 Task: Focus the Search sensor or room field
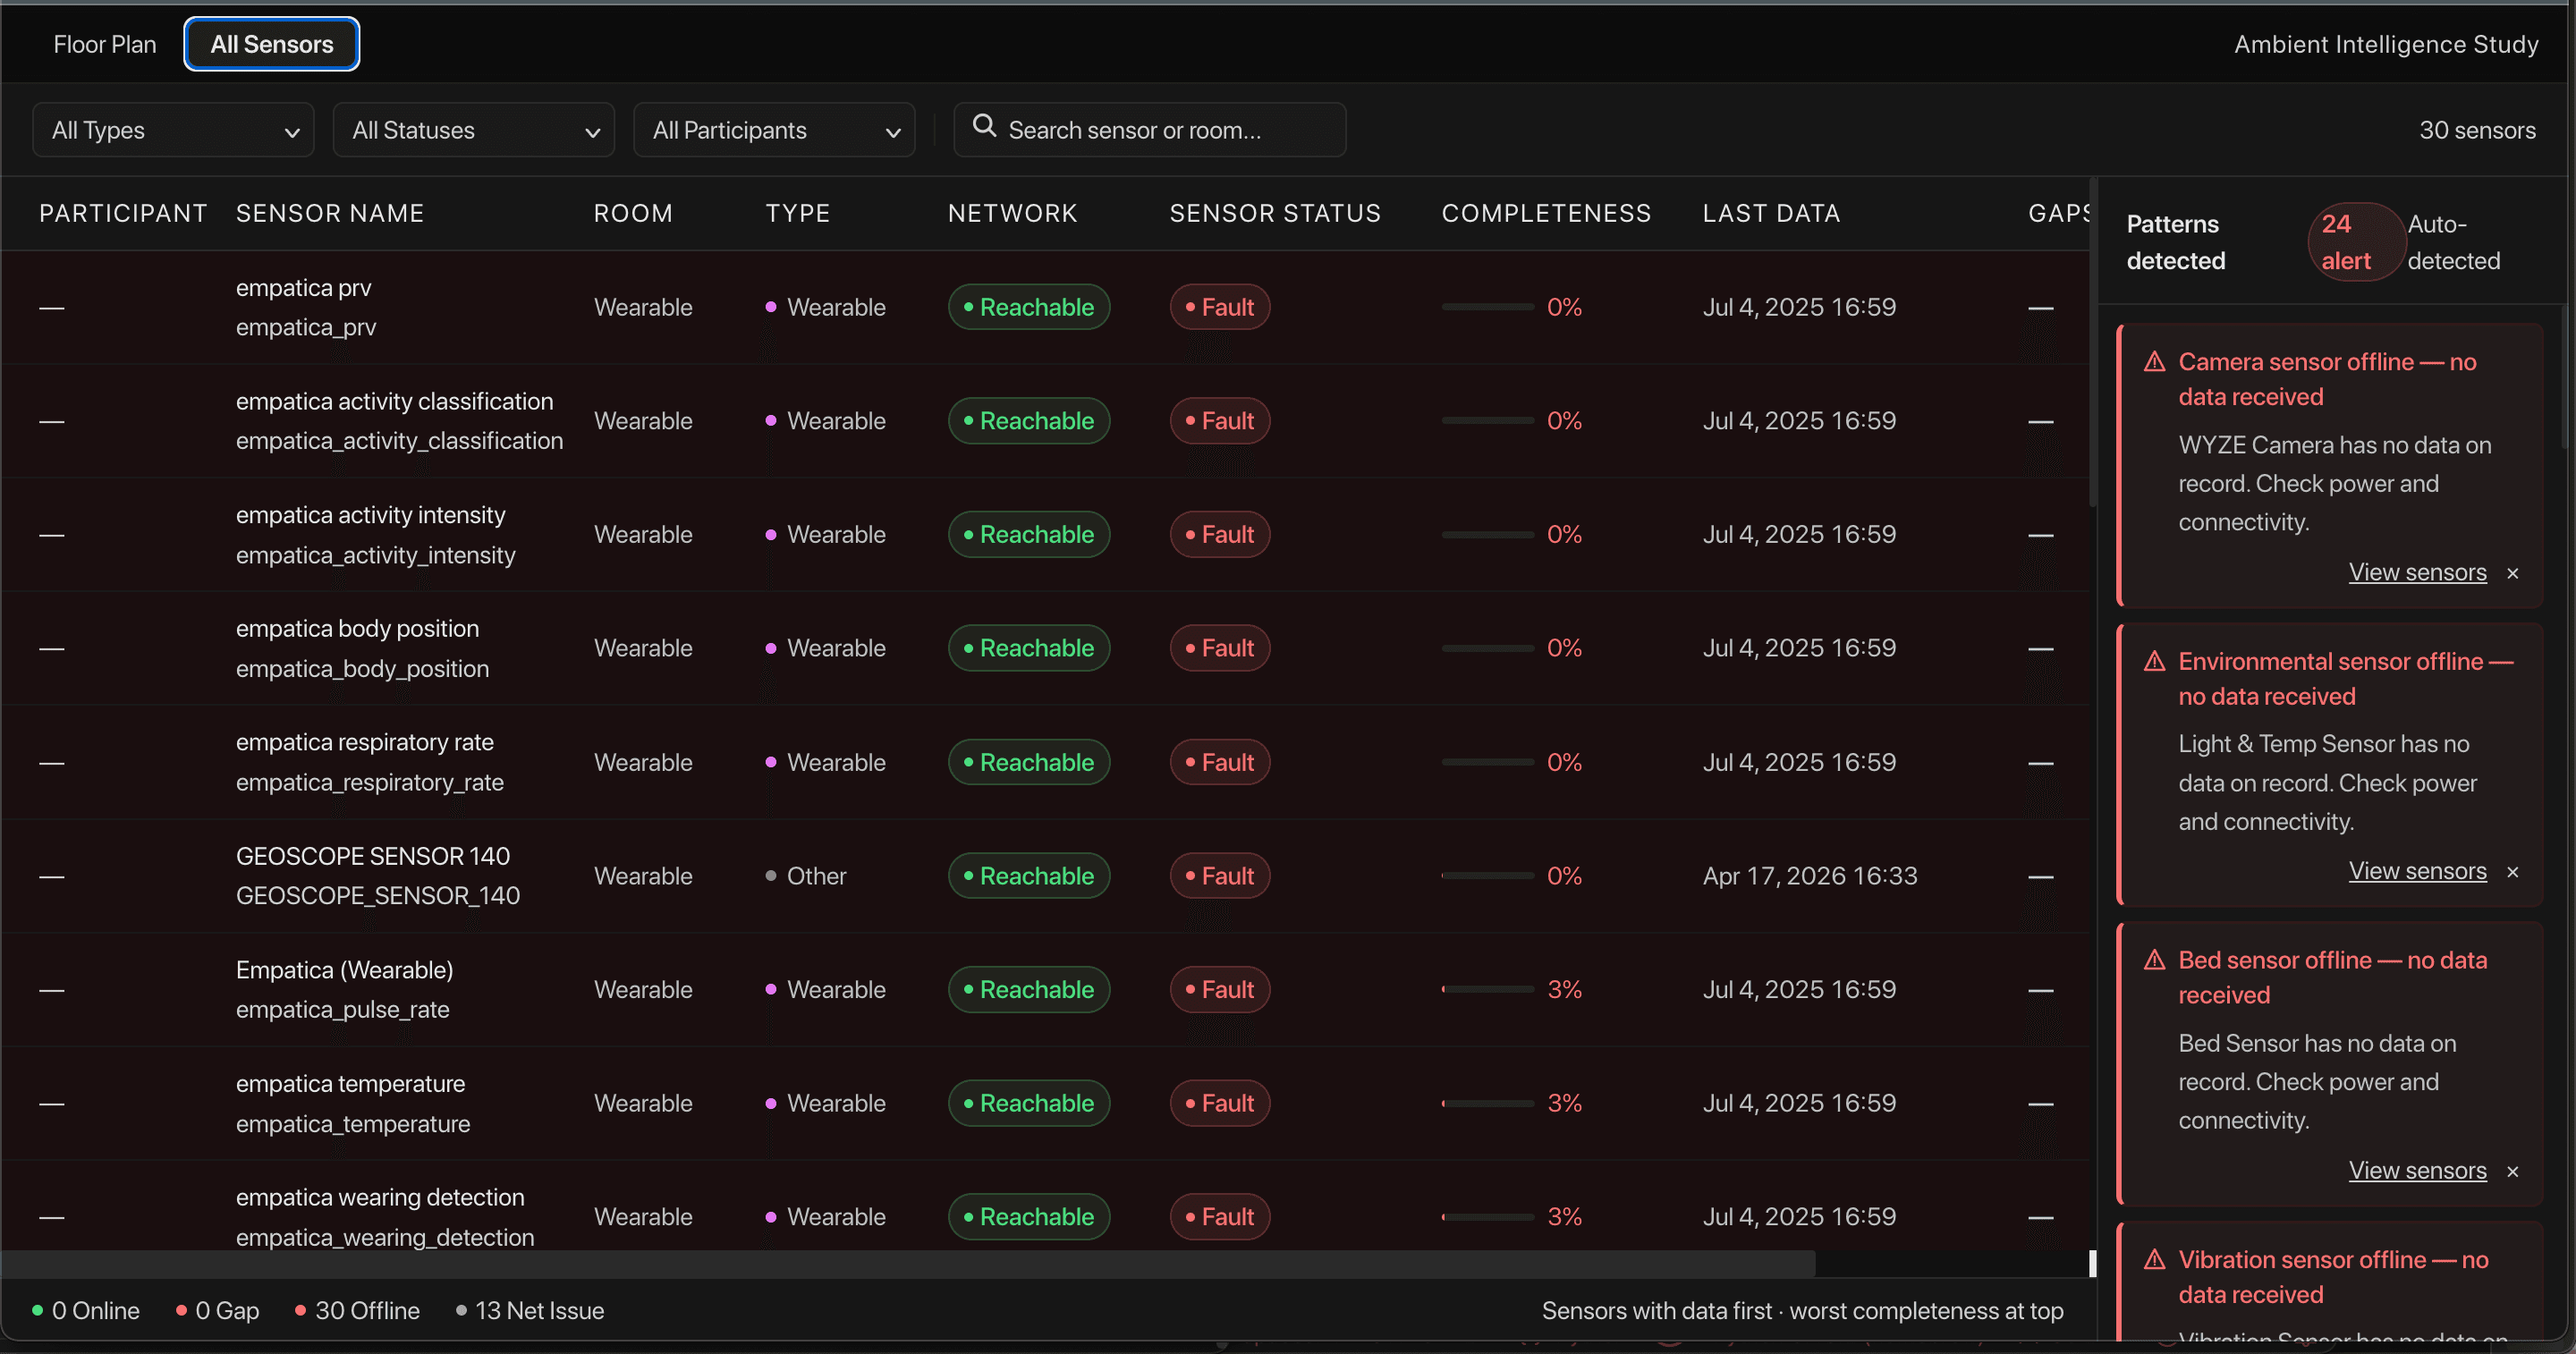tap(1150, 130)
